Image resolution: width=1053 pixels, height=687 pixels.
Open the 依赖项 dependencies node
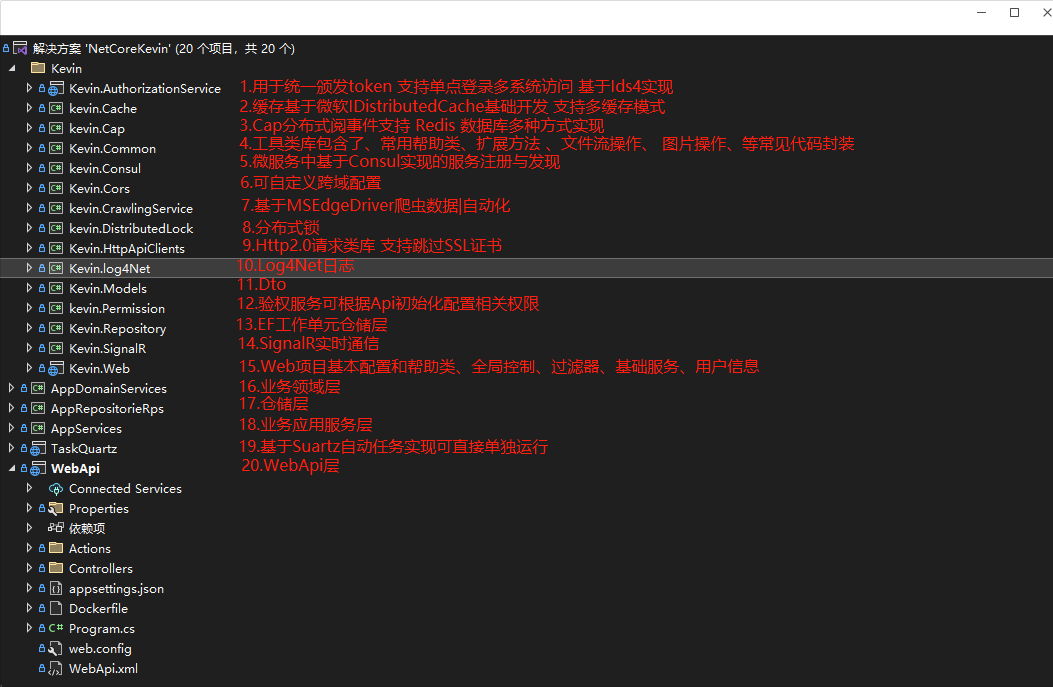click(x=87, y=528)
